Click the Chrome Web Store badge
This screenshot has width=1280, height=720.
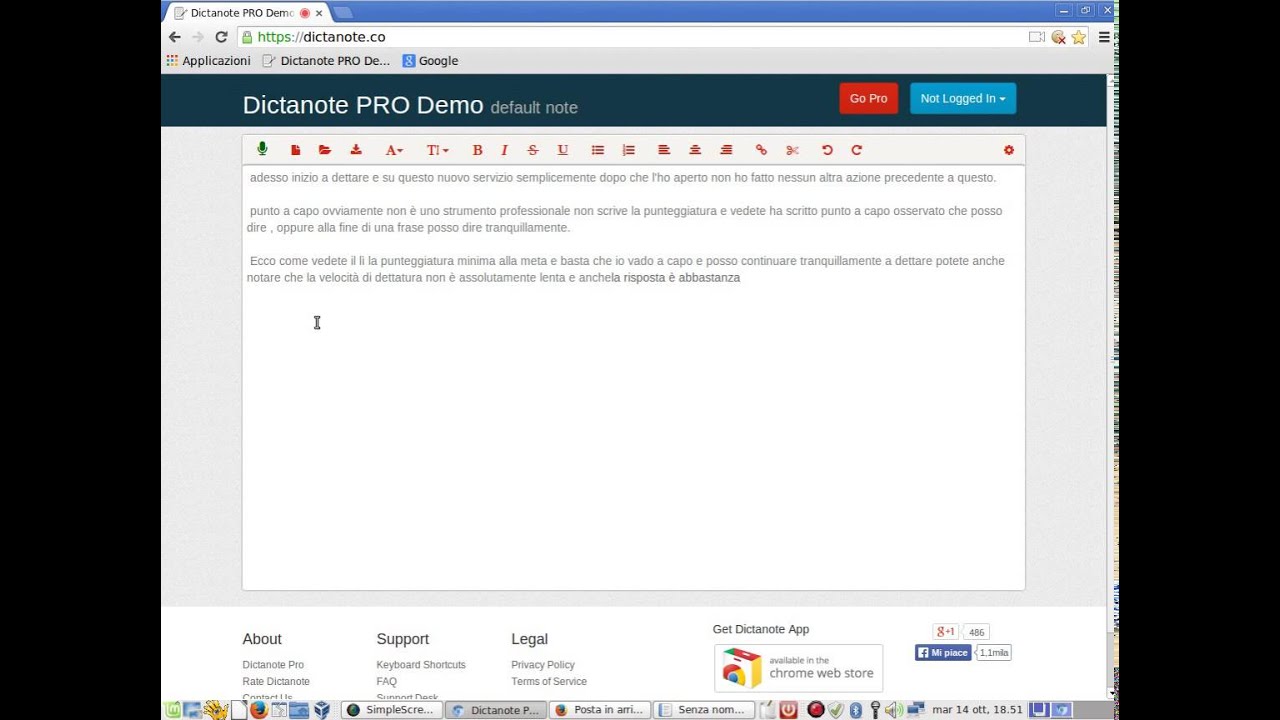(798, 668)
